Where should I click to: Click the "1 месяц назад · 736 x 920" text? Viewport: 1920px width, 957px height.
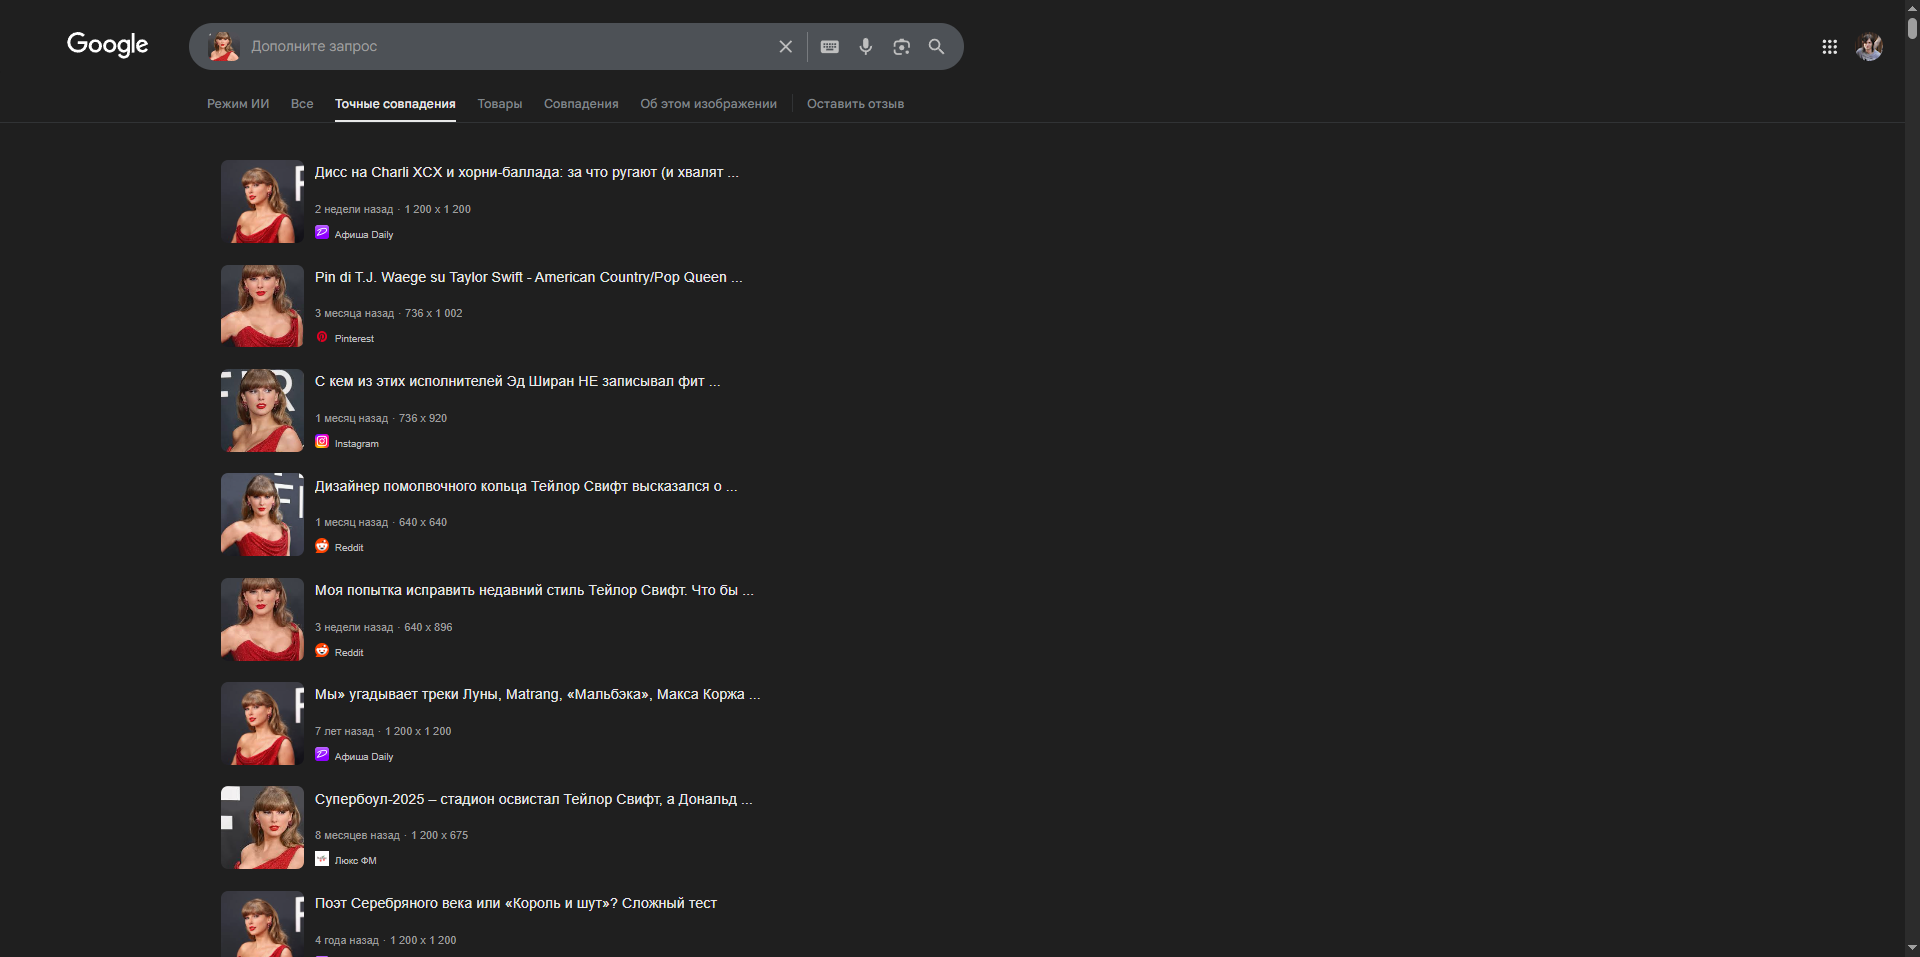(x=381, y=418)
